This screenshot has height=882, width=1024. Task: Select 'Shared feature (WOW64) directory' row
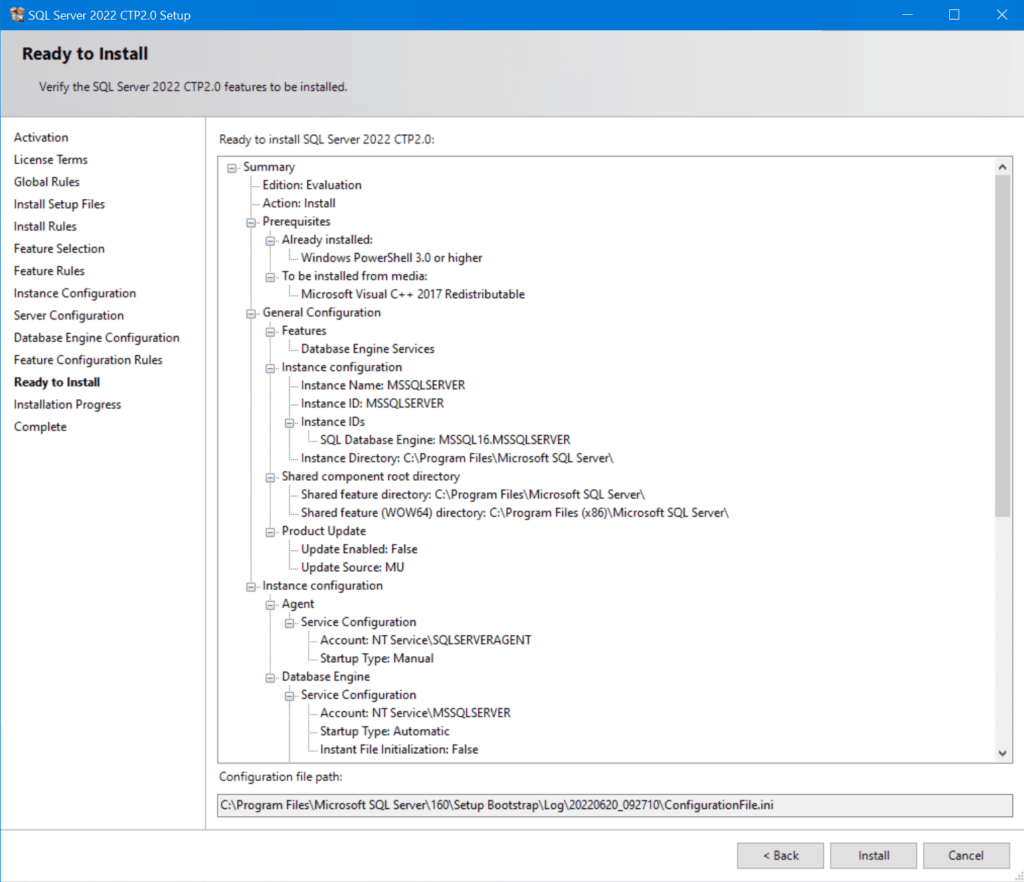pos(515,513)
